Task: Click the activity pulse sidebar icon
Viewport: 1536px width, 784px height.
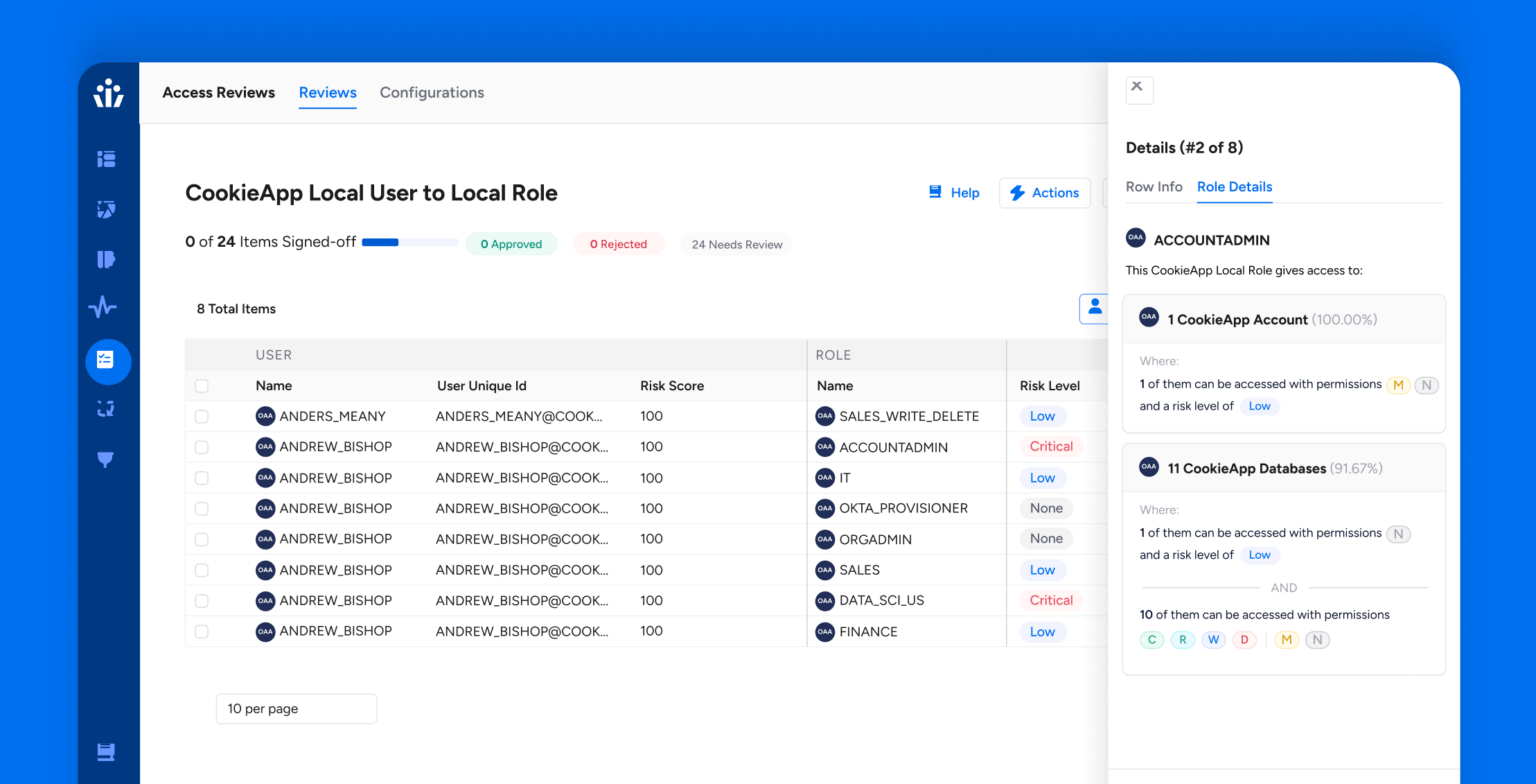Action: tap(103, 308)
